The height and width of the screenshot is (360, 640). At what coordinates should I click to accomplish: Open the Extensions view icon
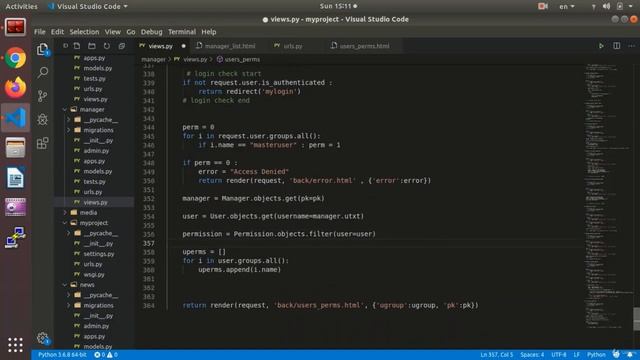42,143
